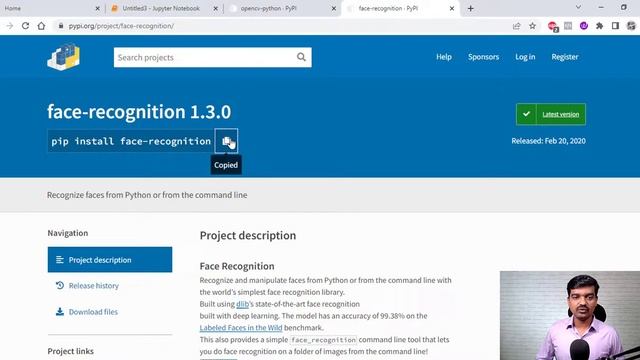Image resolution: width=640 pixels, height=360 pixels.
Task: Click the face_recognition inline code text
Action: tap(323, 340)
